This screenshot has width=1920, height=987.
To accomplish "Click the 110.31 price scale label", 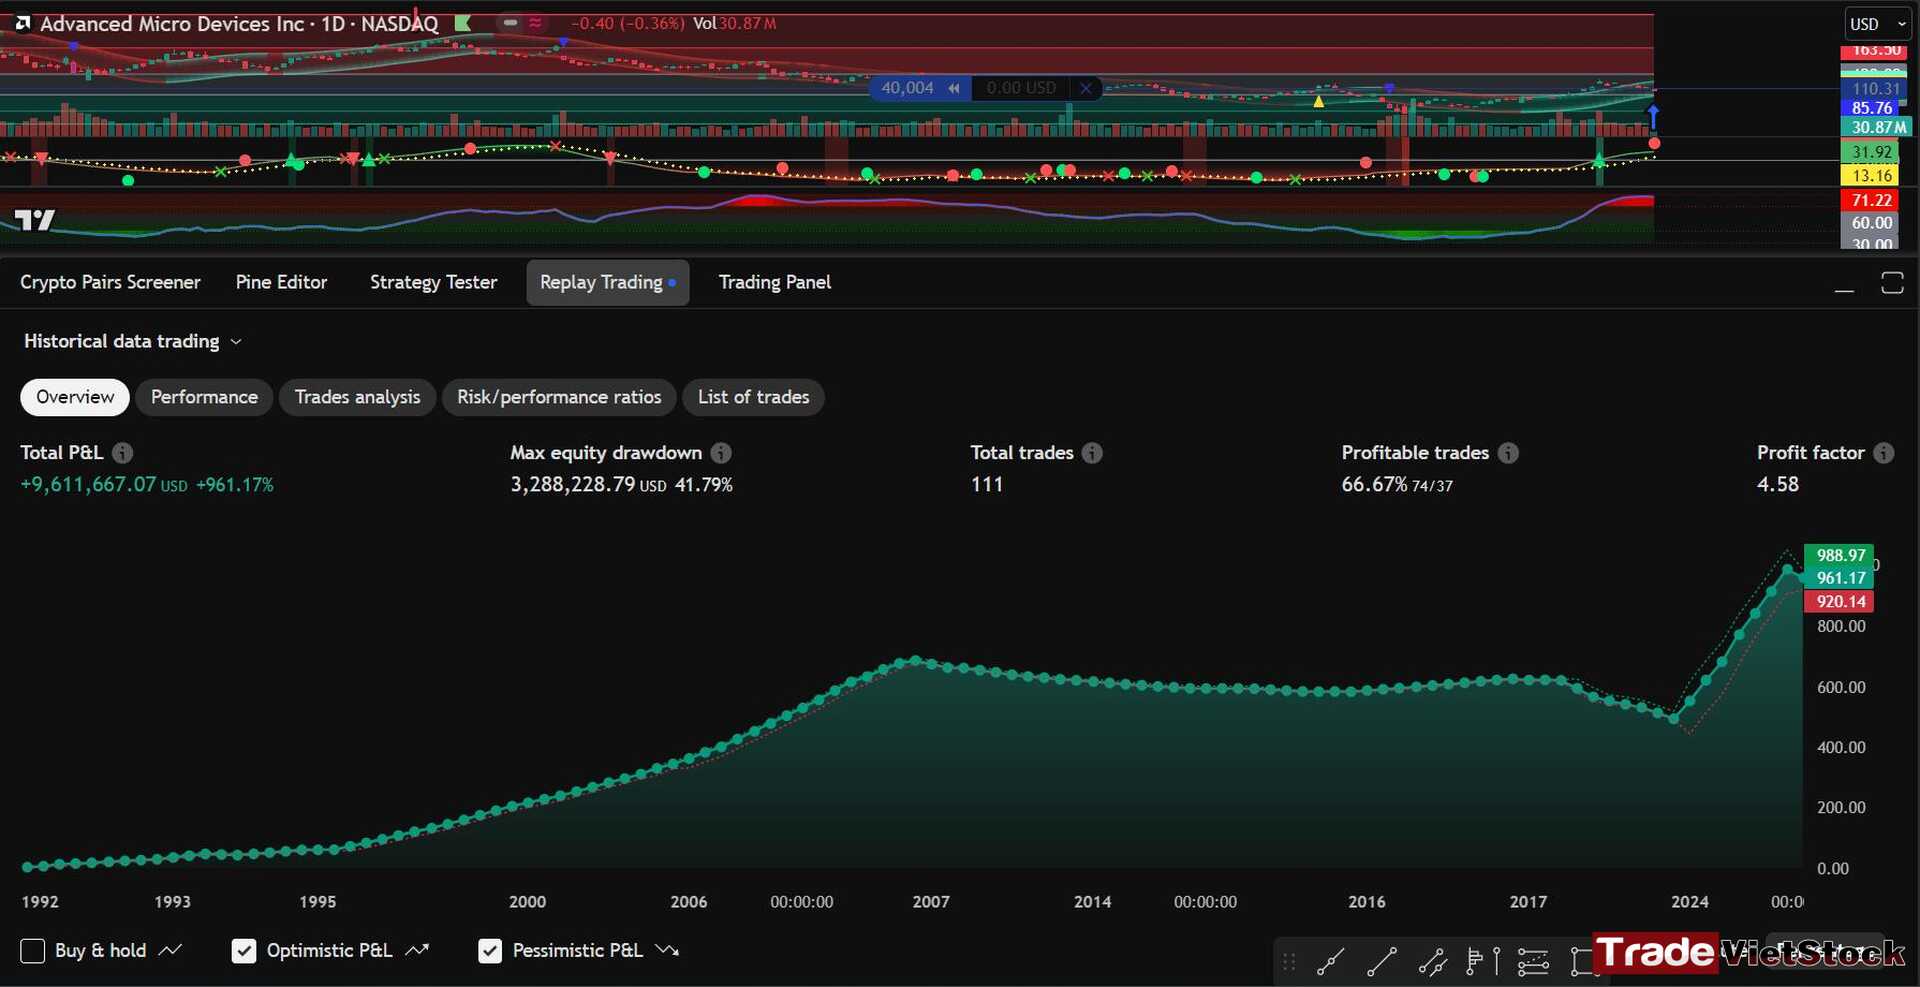I will tap(1875, 89).
